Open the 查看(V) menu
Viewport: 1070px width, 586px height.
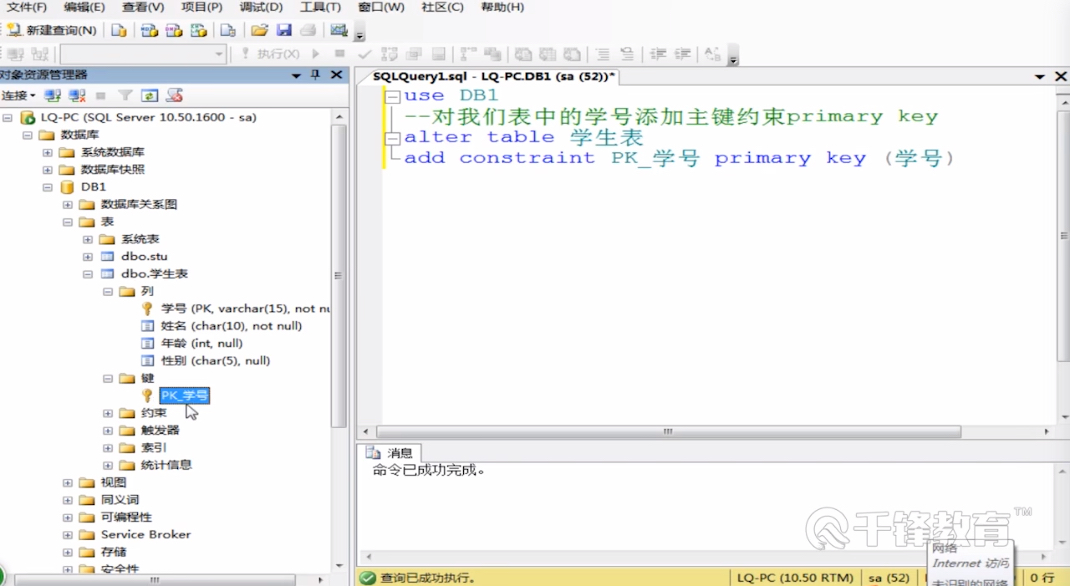click(x=143, y=7)
